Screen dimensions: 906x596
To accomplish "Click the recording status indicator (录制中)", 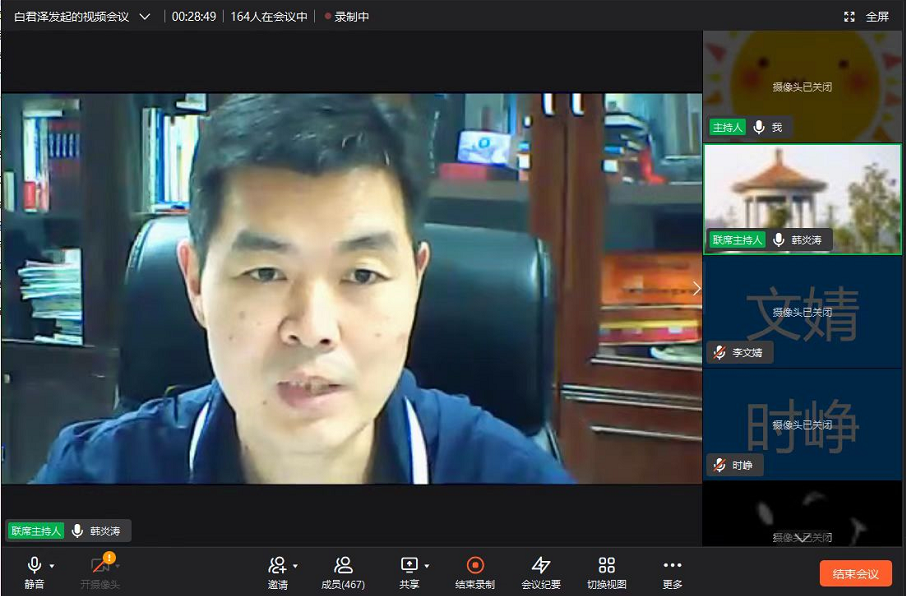I will click(346, 17).
